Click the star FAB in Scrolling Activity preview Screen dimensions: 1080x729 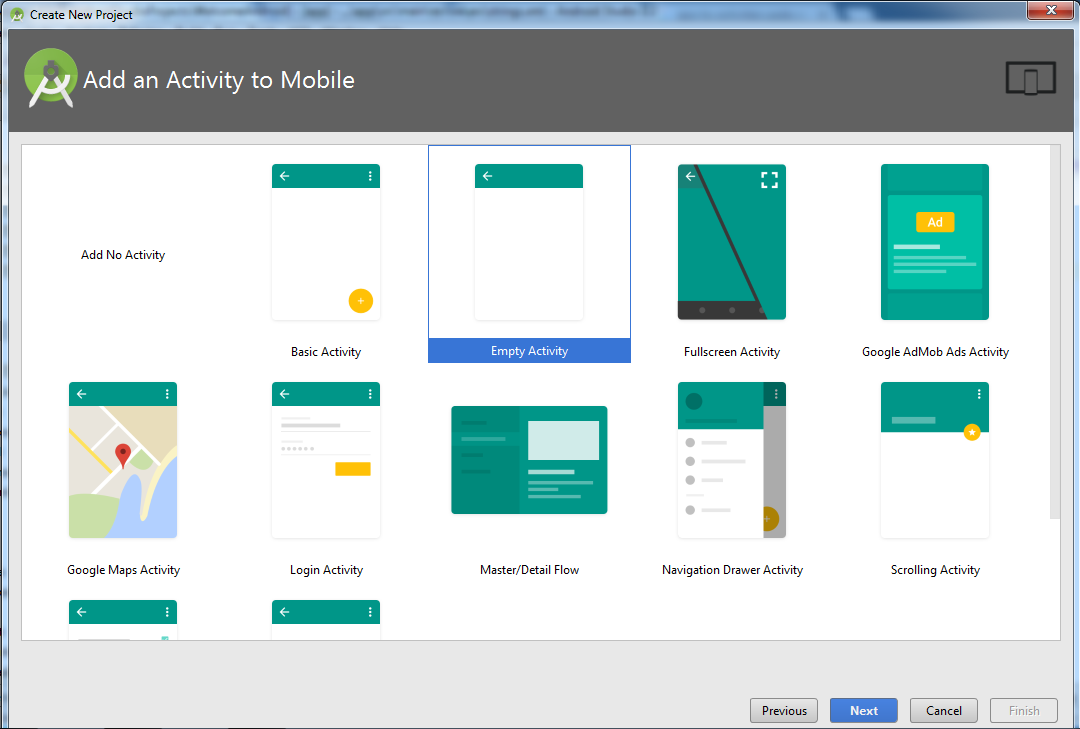click(x=972, y=433)
